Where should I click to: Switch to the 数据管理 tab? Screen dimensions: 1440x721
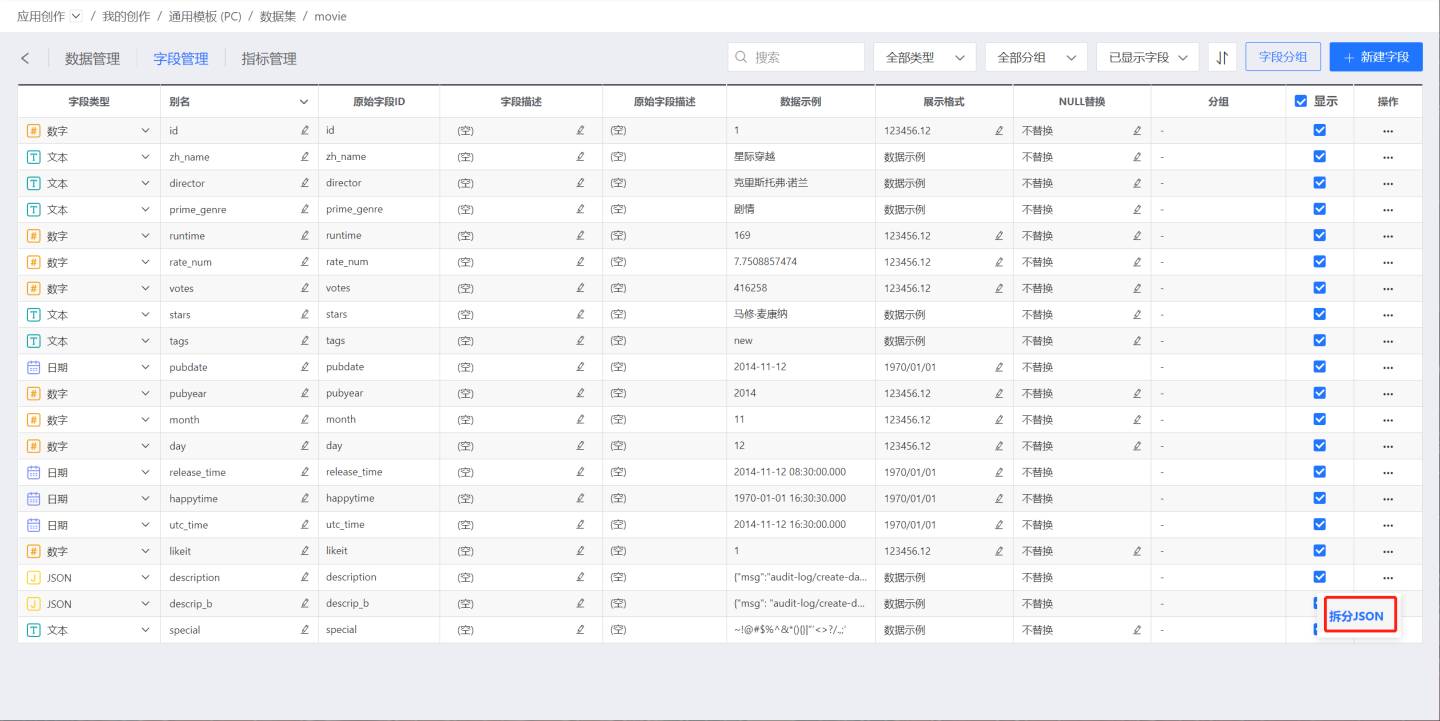pos(92,59)
